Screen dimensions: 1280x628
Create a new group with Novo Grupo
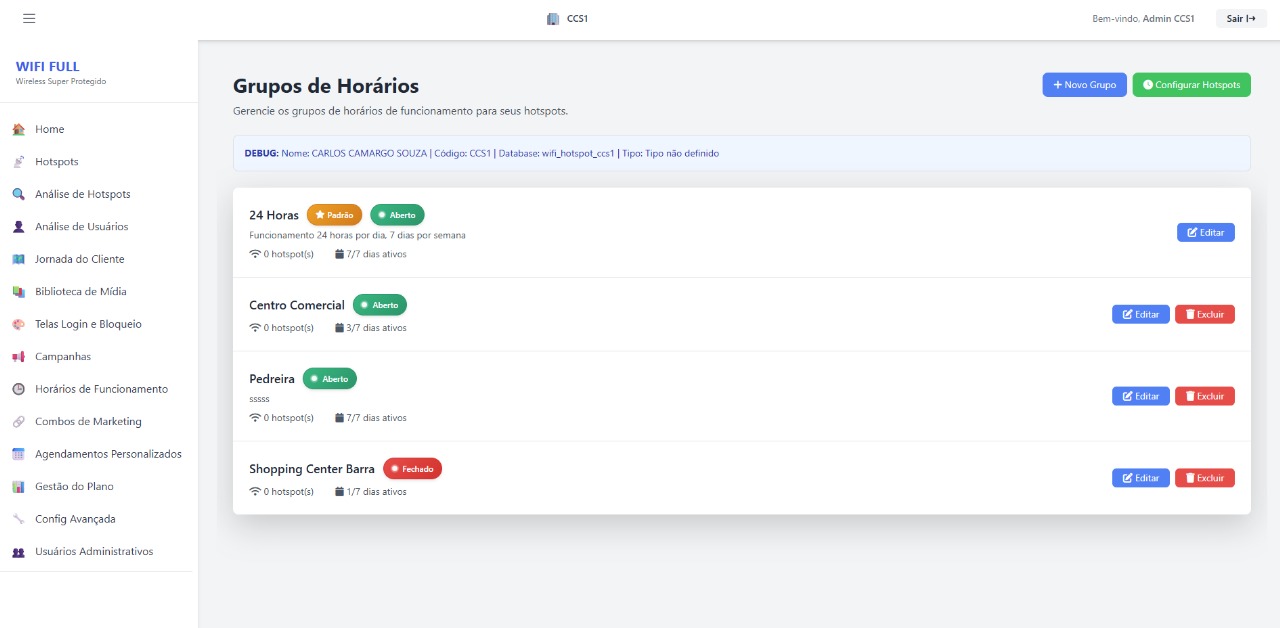pyautogui.click(x=1084, y=85)
